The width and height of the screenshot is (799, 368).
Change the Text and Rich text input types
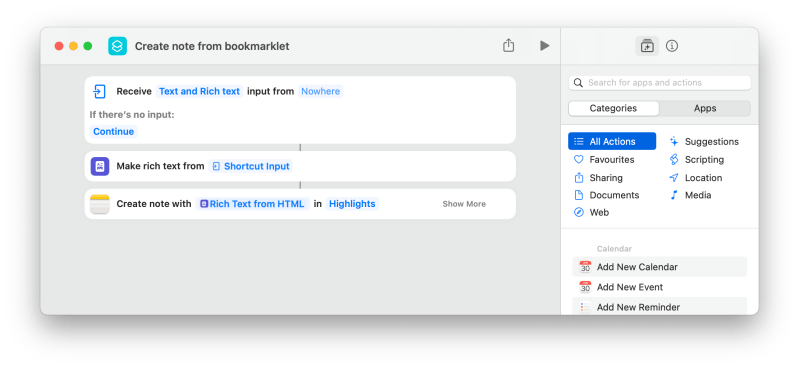(x=199, y=91)
